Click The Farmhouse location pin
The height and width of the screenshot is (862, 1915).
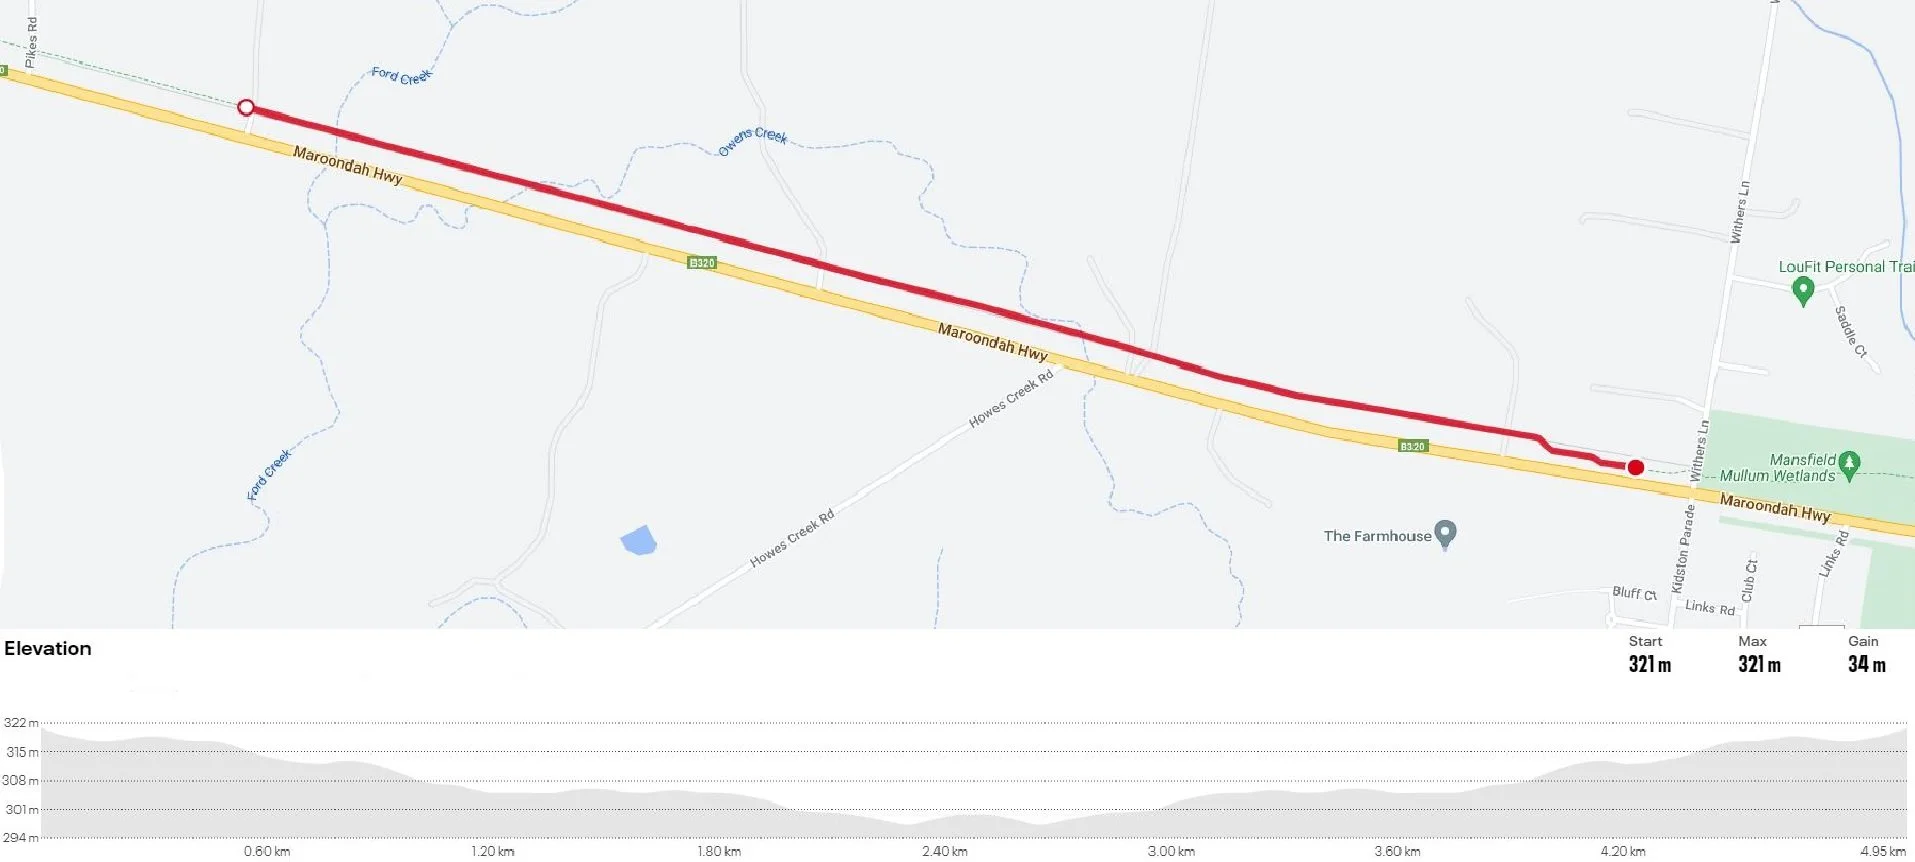[1445, 535]
